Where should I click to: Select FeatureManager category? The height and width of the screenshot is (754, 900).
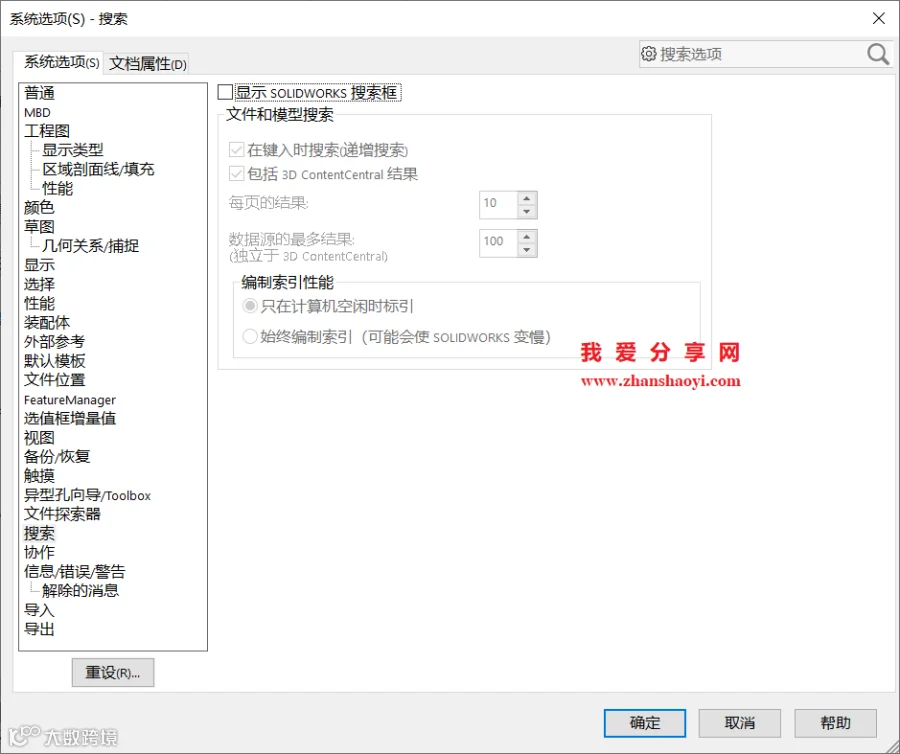point(69,400)
